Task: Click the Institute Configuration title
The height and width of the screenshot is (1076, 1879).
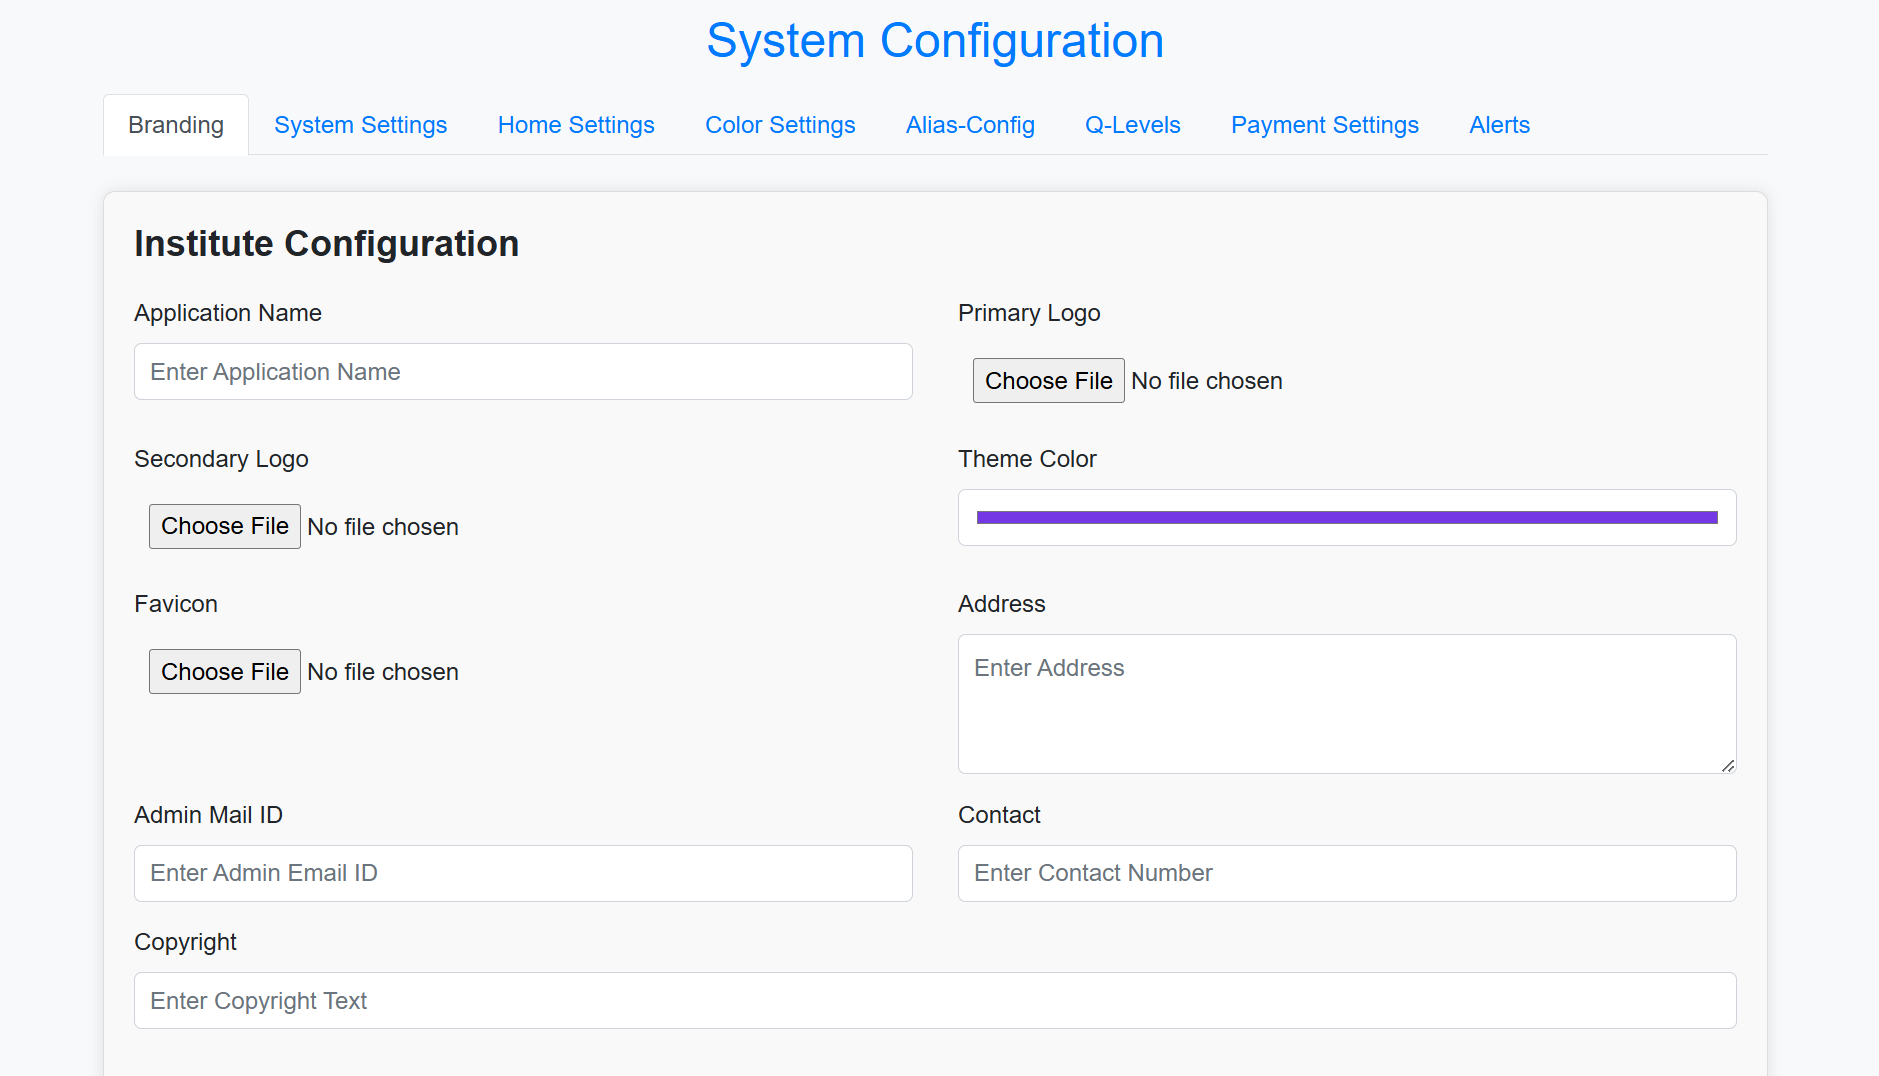Action: tap(326, 243)
